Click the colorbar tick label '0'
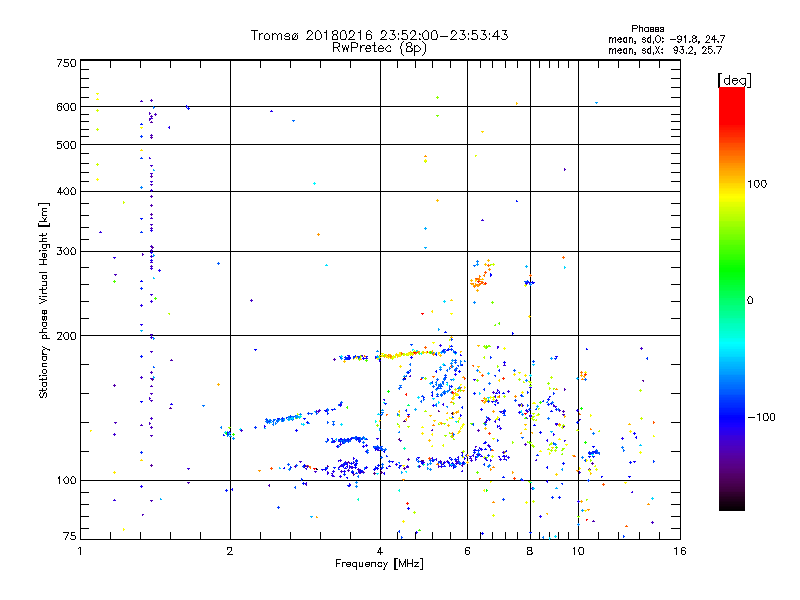The height and width of the screenshot is (600, 800). click(x=749, y=300)
